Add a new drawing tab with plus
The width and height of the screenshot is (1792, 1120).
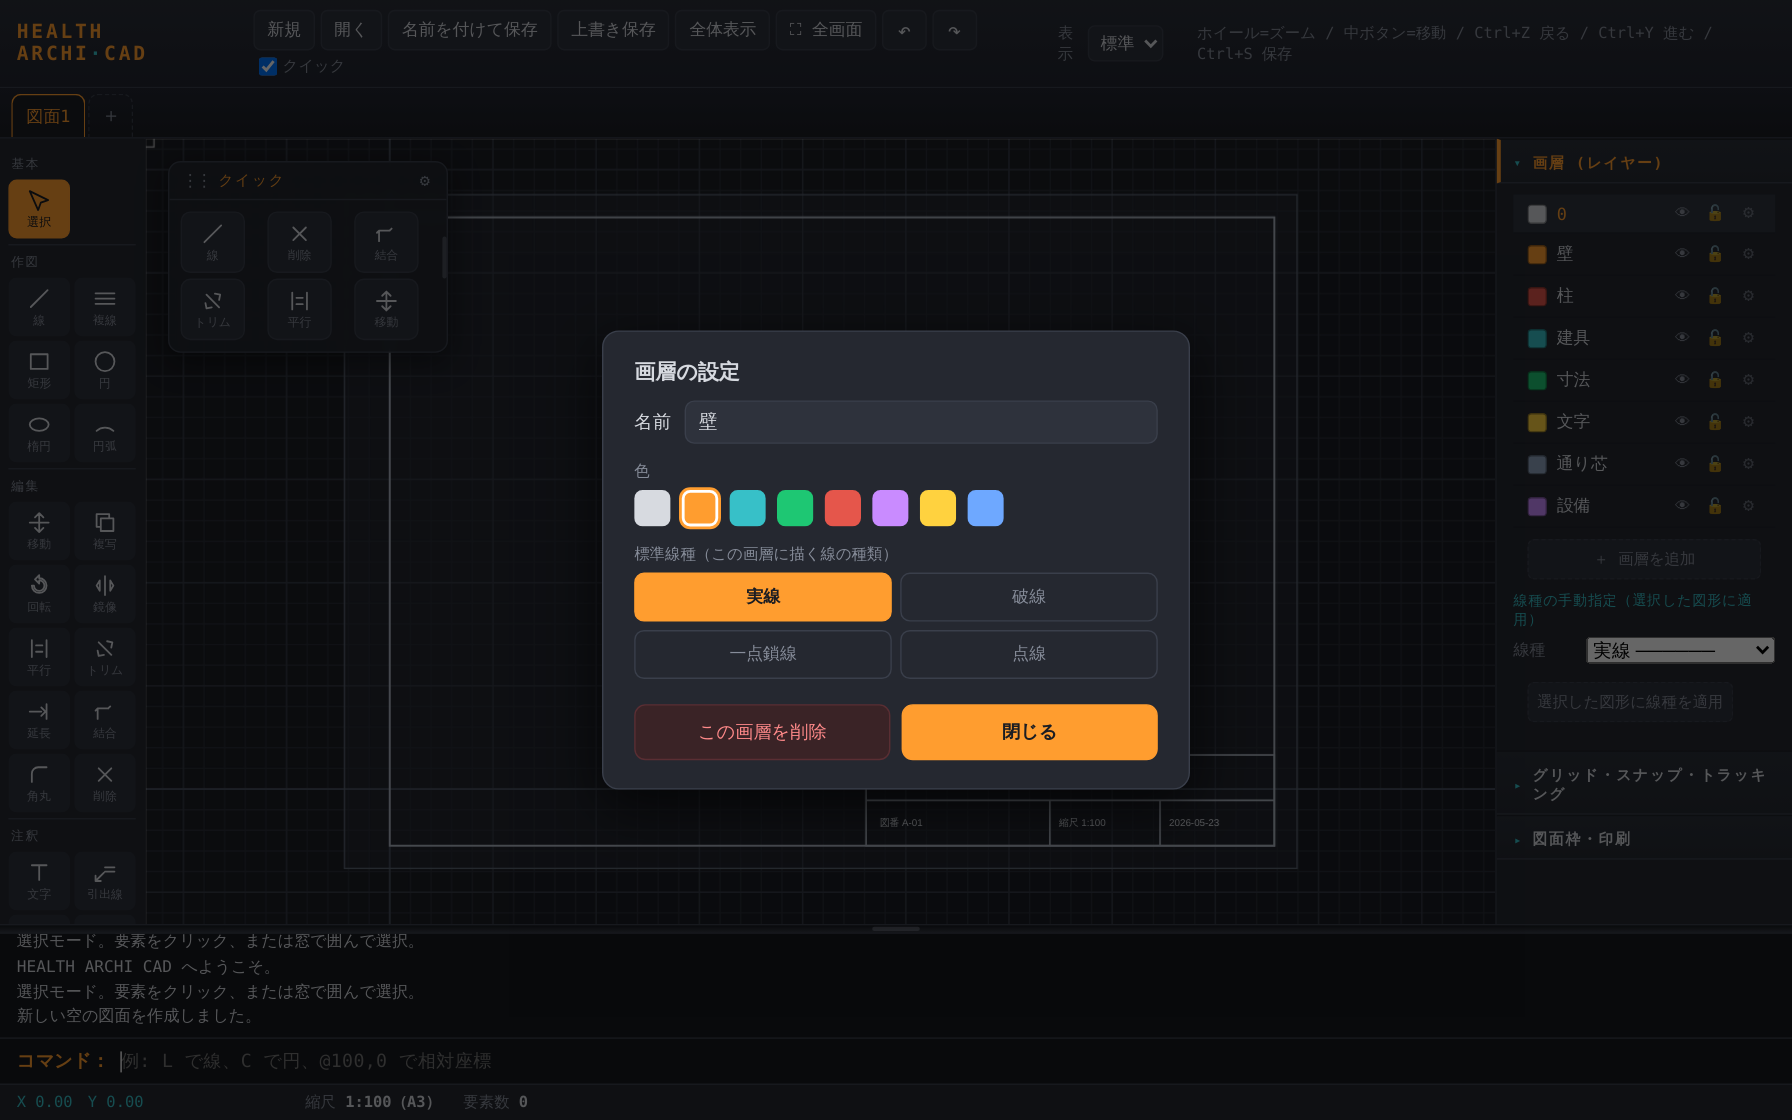pos(111,116)
